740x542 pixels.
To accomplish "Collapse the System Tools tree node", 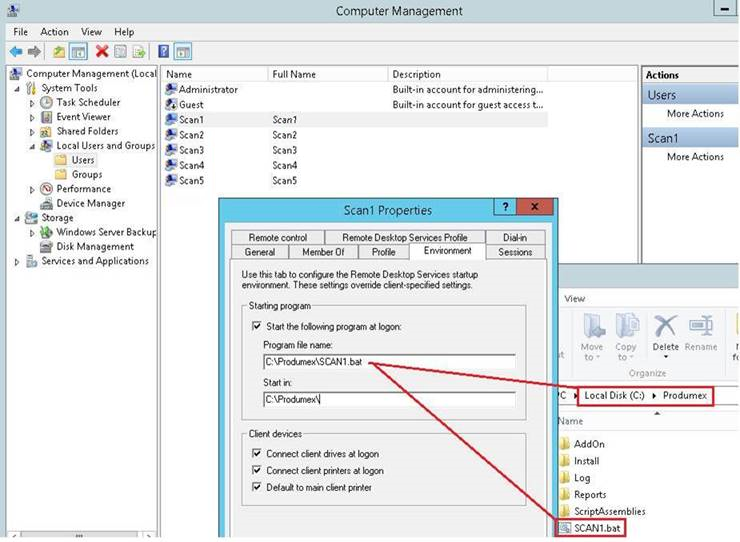I will (x=18, y=88).
